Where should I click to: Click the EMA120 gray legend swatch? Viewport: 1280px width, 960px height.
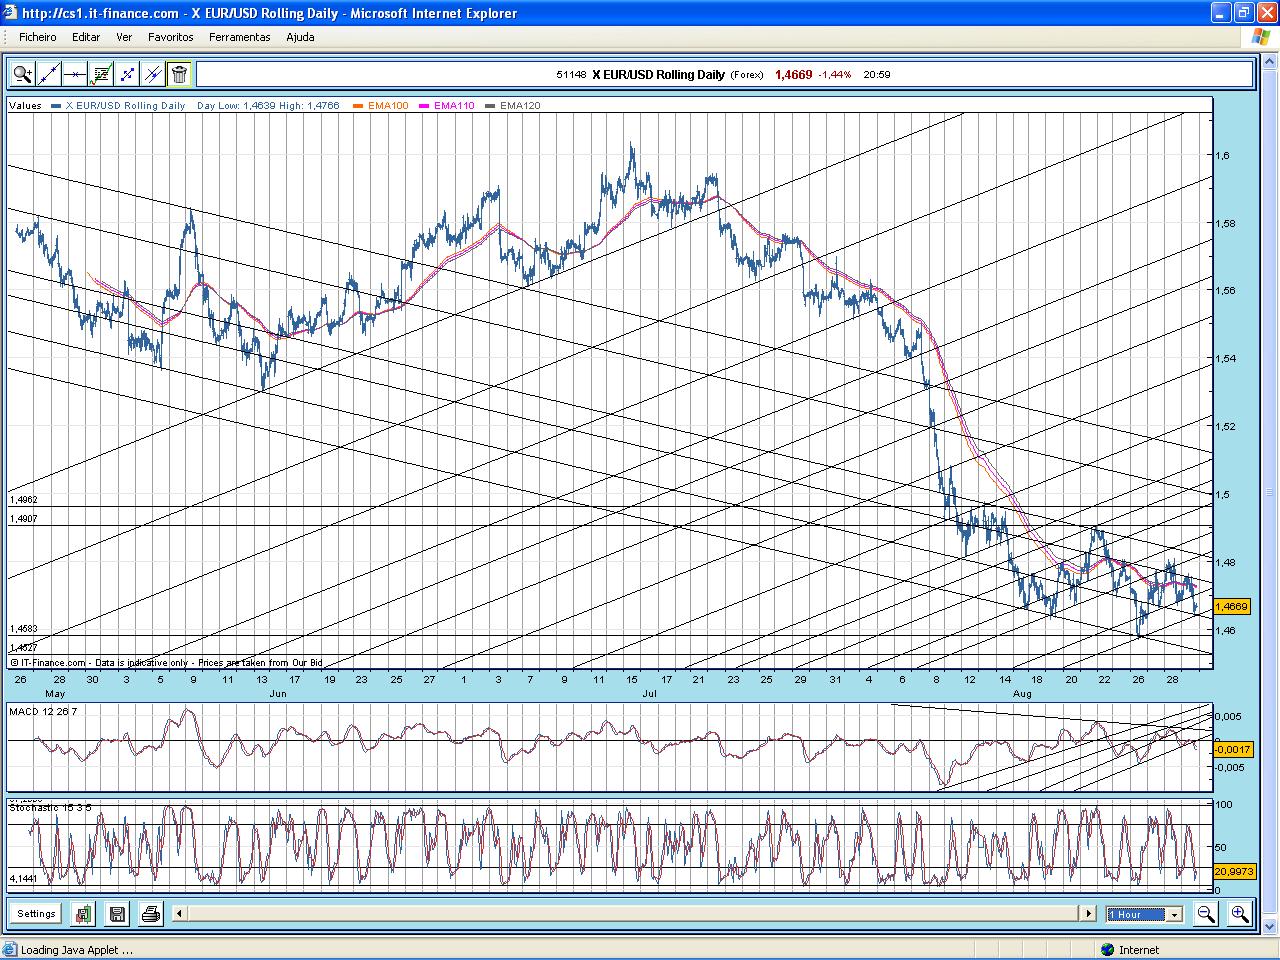point(490,106)
